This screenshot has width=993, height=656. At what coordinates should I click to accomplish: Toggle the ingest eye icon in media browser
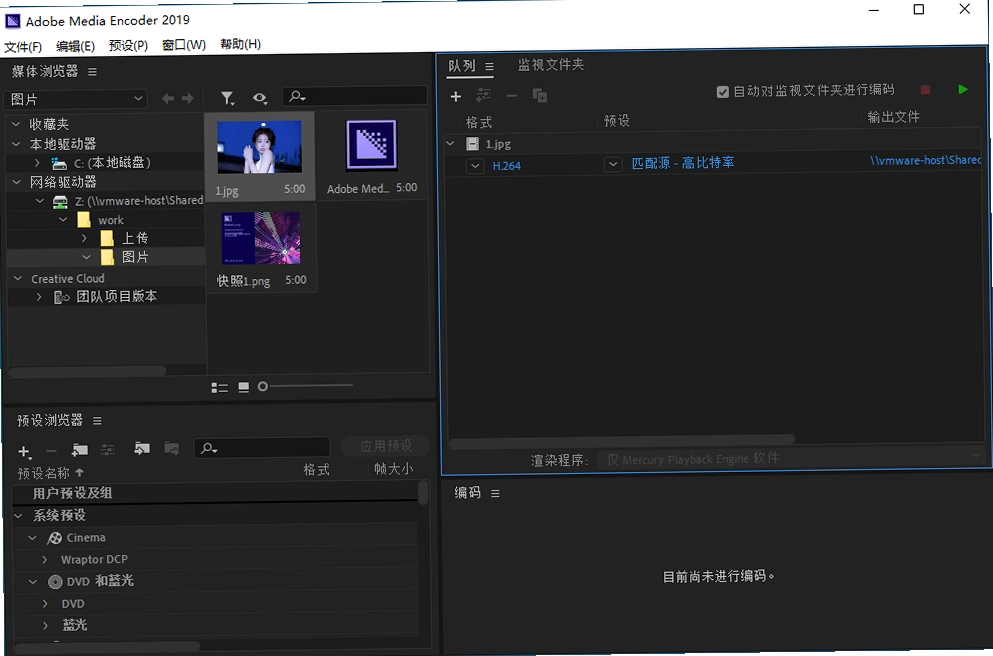[260, 98]
